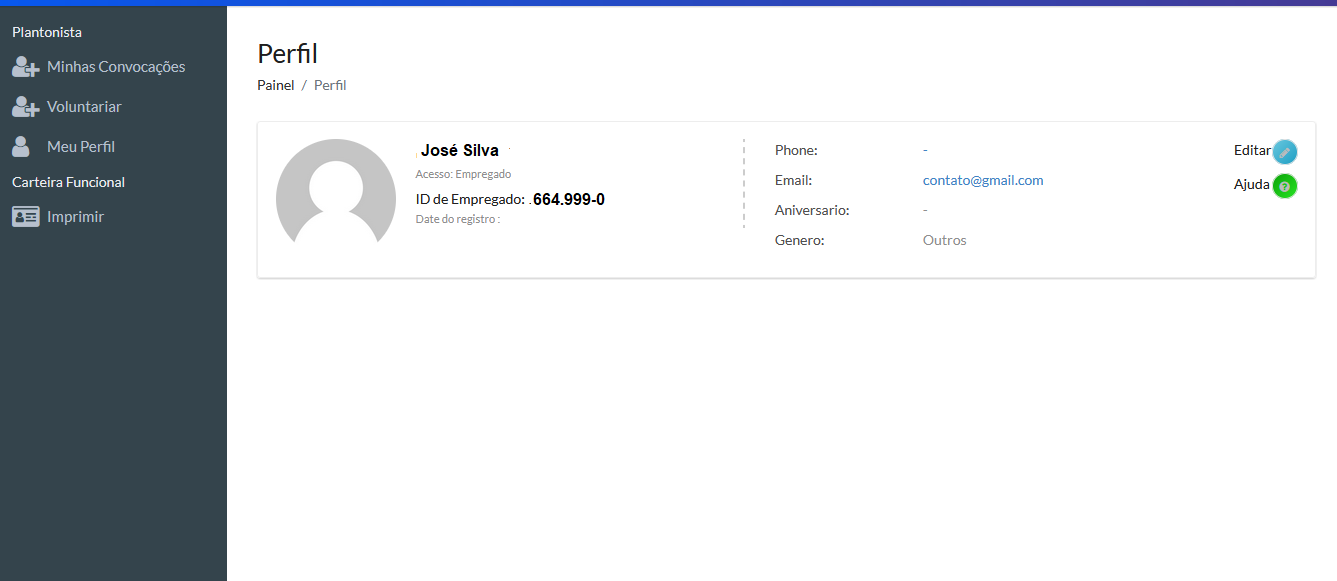Click the blue pencil edit icon

[1285, 152]
